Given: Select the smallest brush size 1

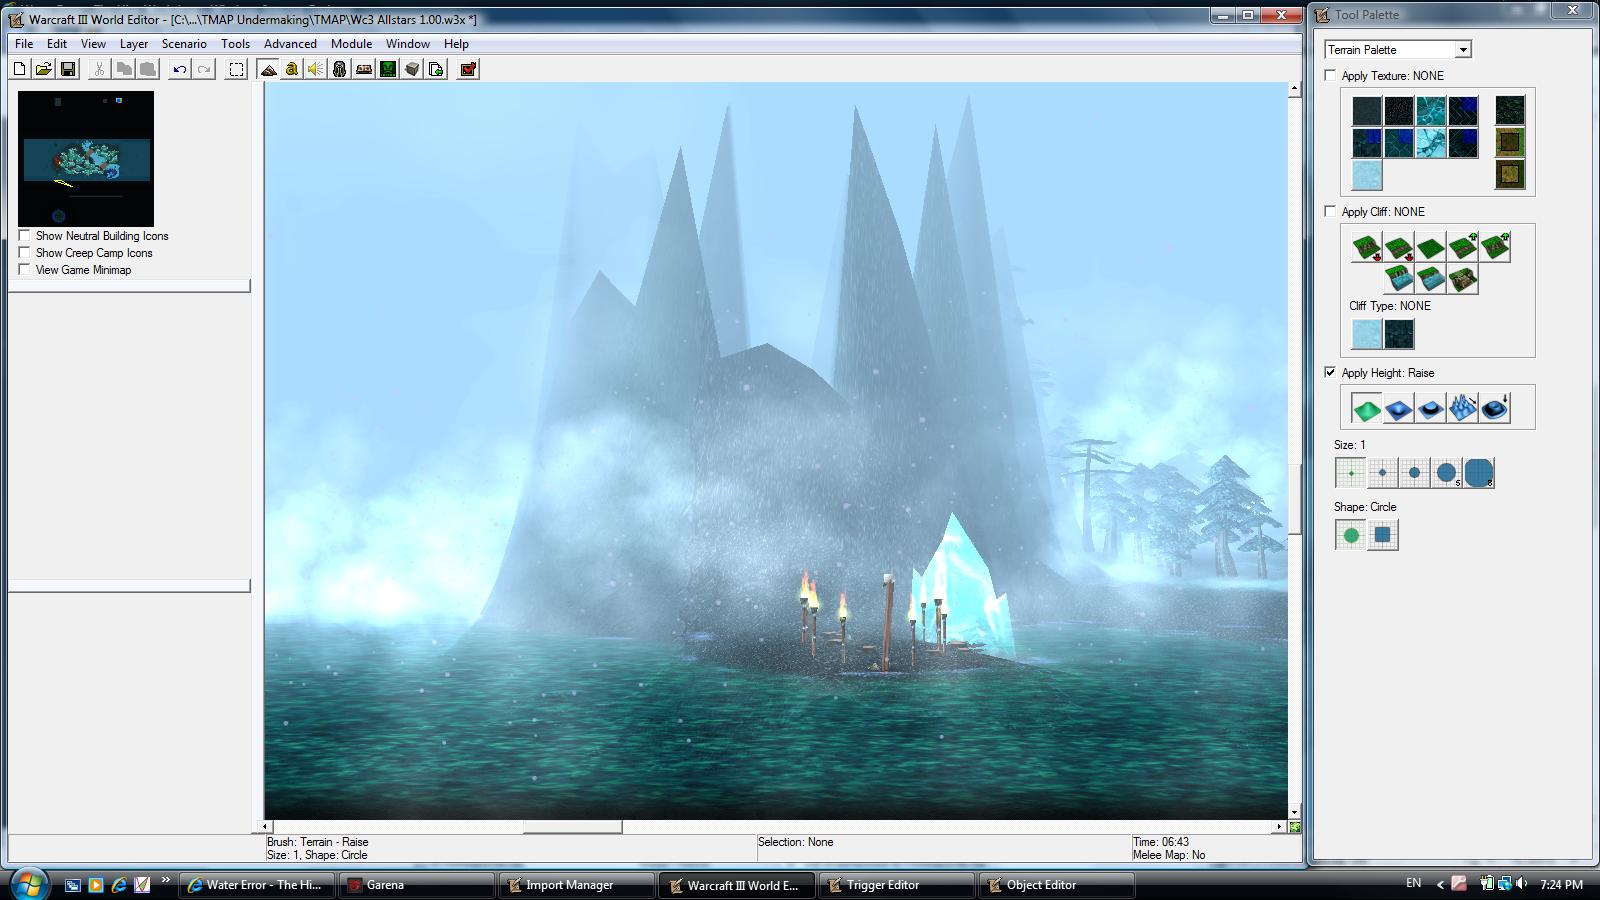Looking at the screenshot, I should click(x=1350, y=473).
